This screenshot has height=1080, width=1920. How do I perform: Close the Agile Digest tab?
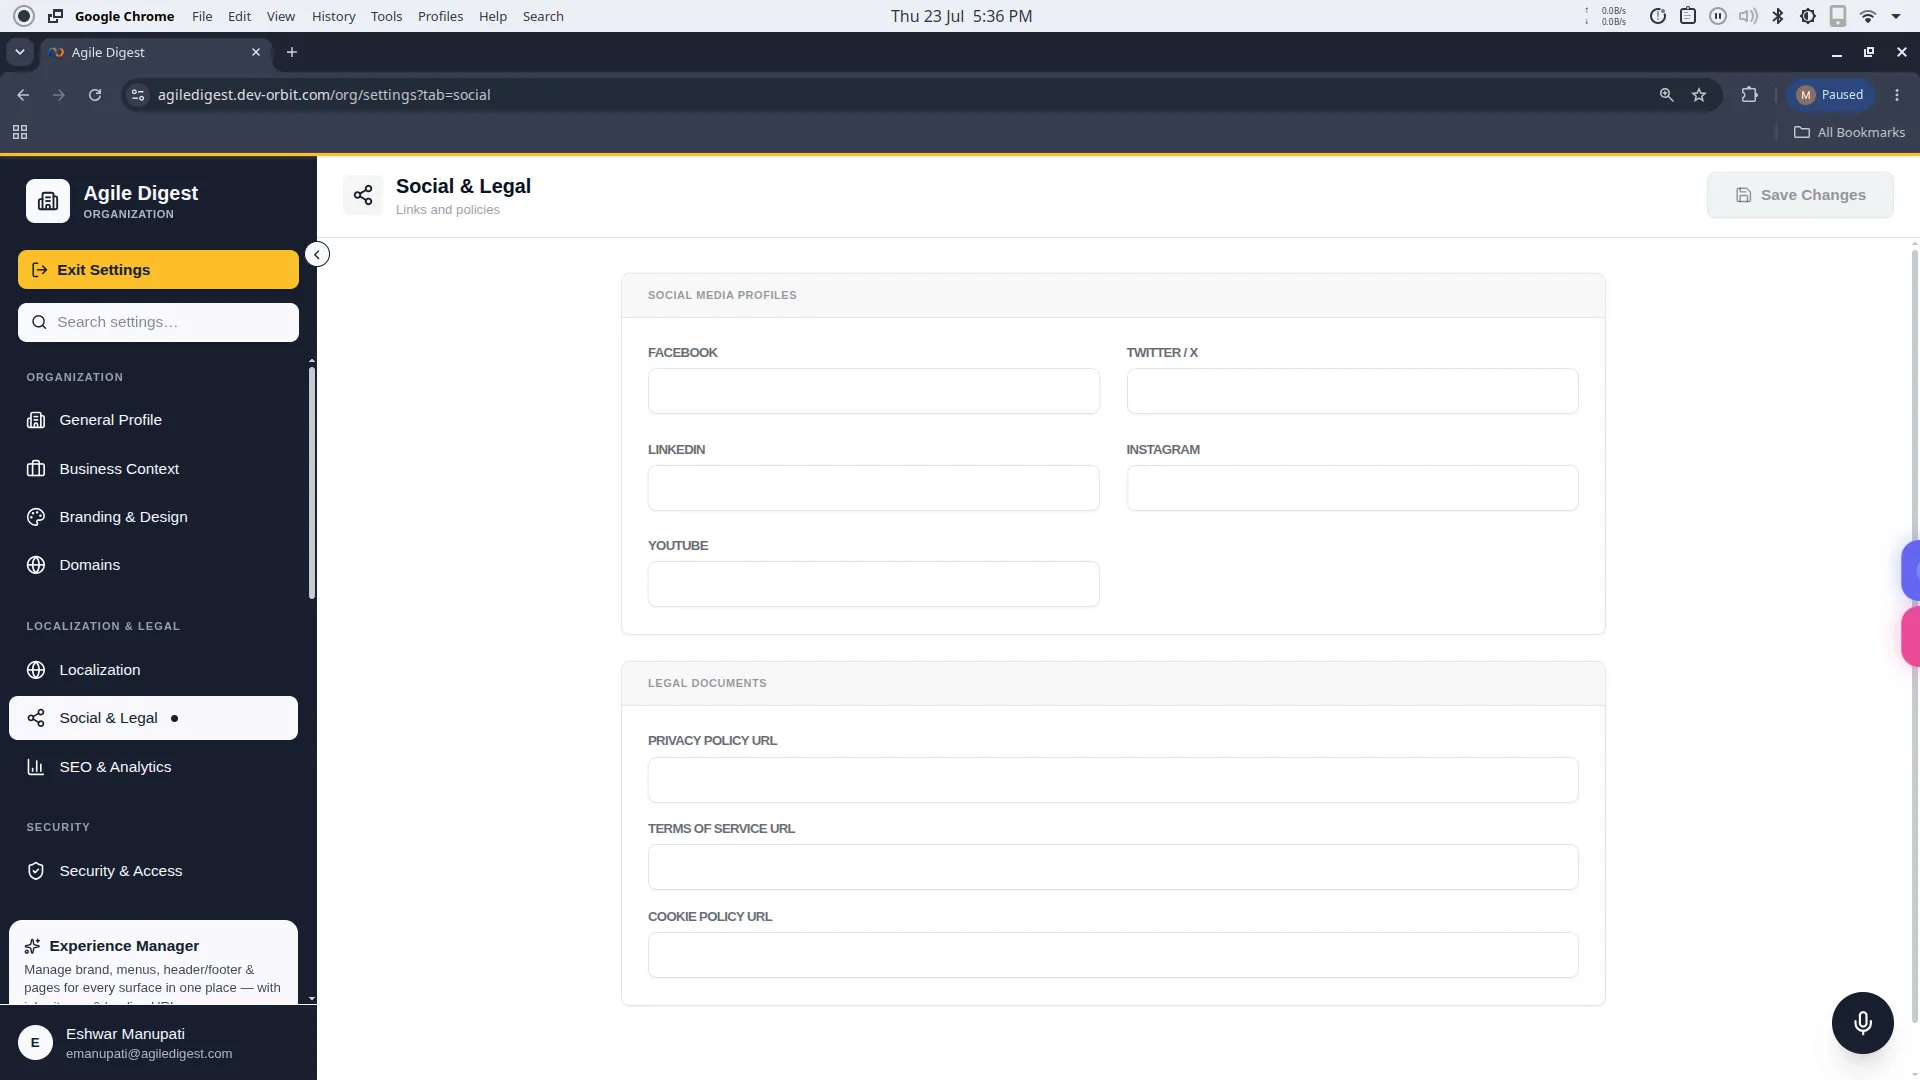tap(256, 52)
